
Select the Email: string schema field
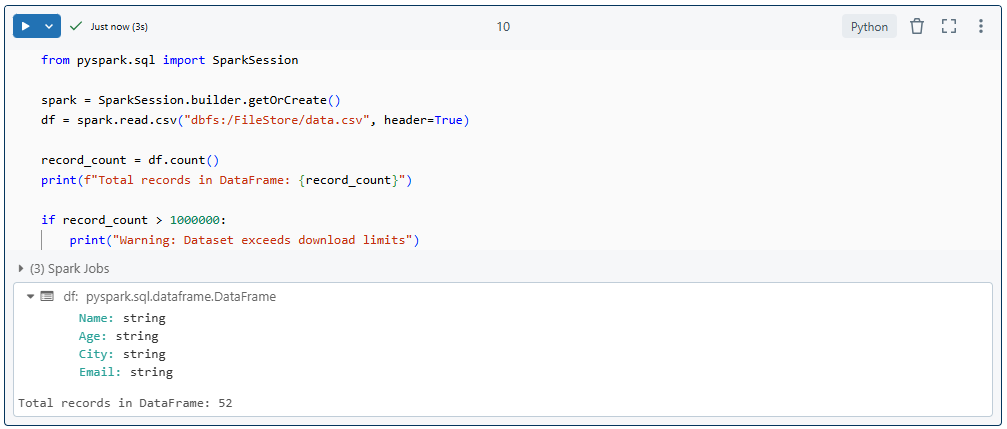click(x=125, y=372)
